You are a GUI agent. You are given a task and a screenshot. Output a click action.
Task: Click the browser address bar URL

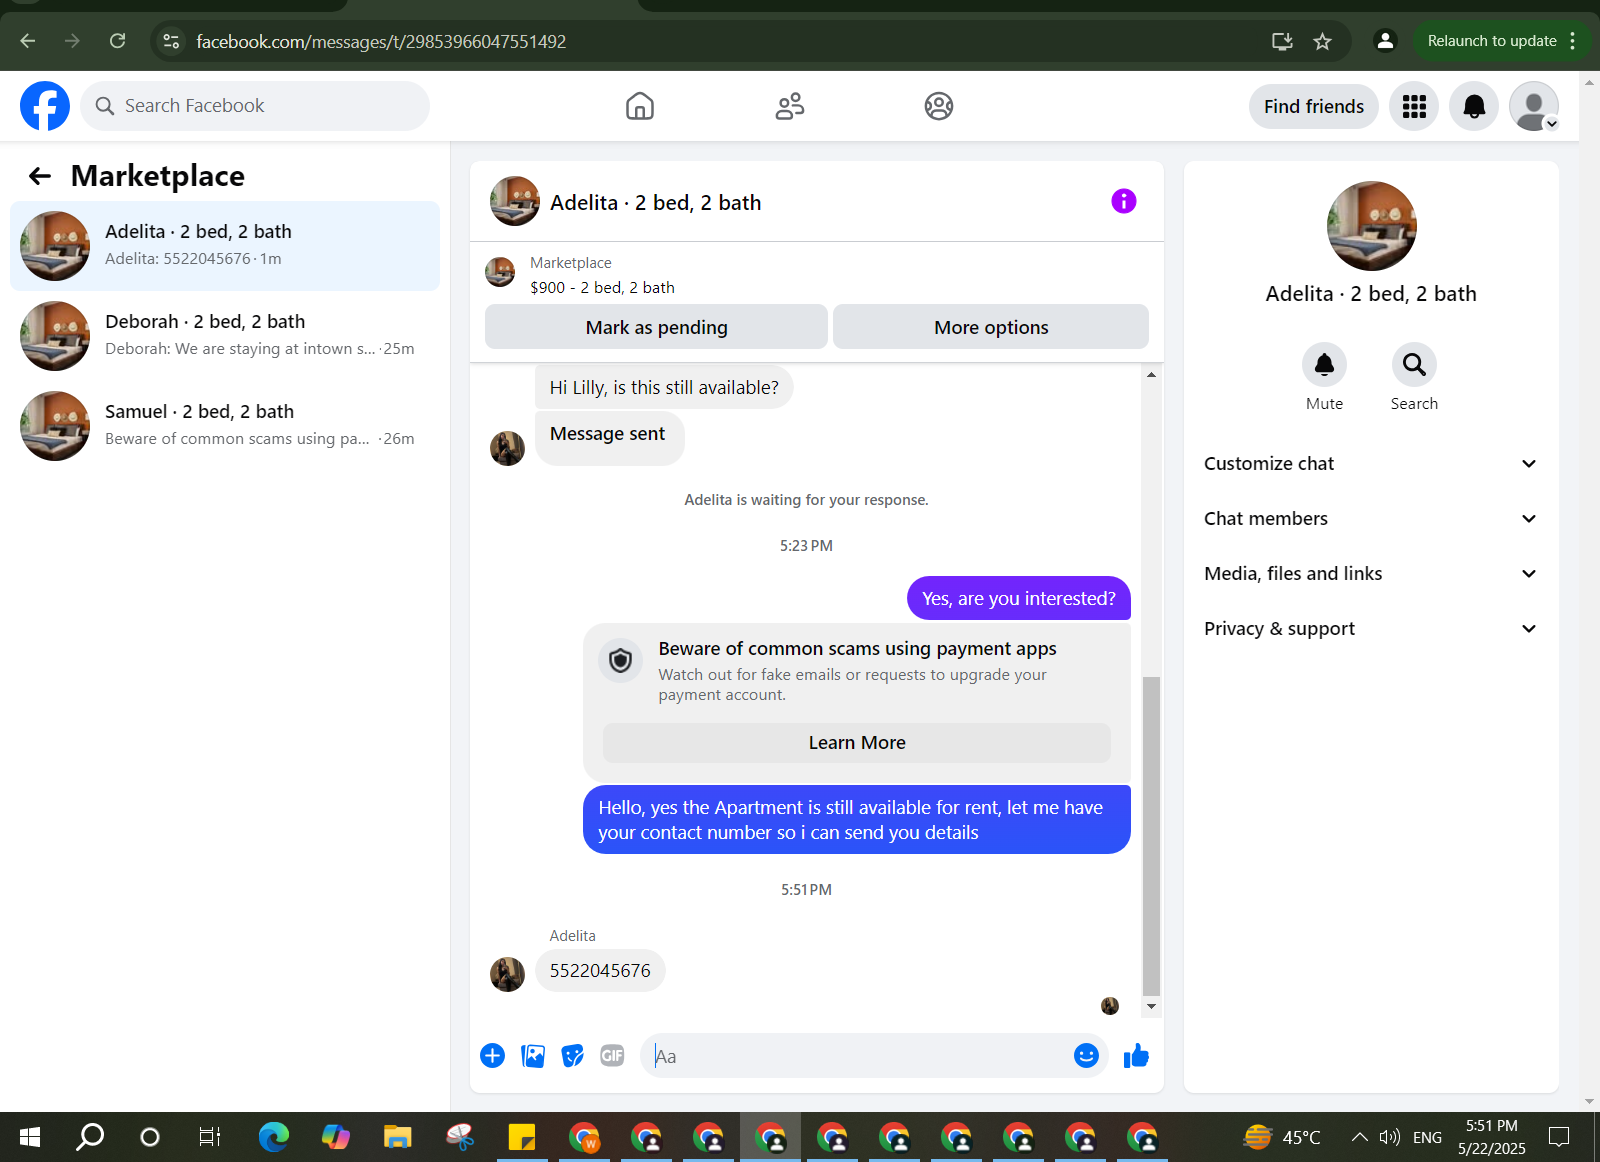(381, 41)
